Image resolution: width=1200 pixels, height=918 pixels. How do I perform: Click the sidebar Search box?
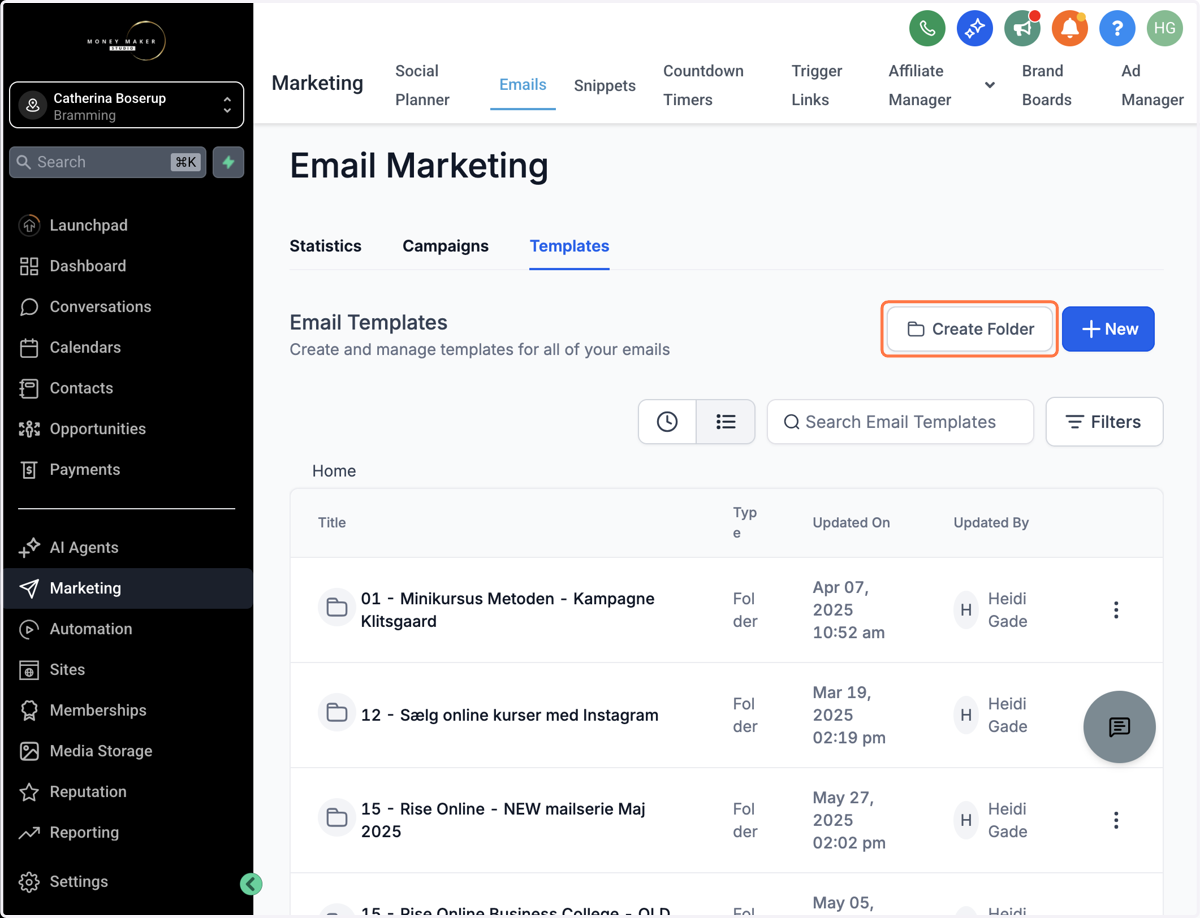(x=107, y=162)
